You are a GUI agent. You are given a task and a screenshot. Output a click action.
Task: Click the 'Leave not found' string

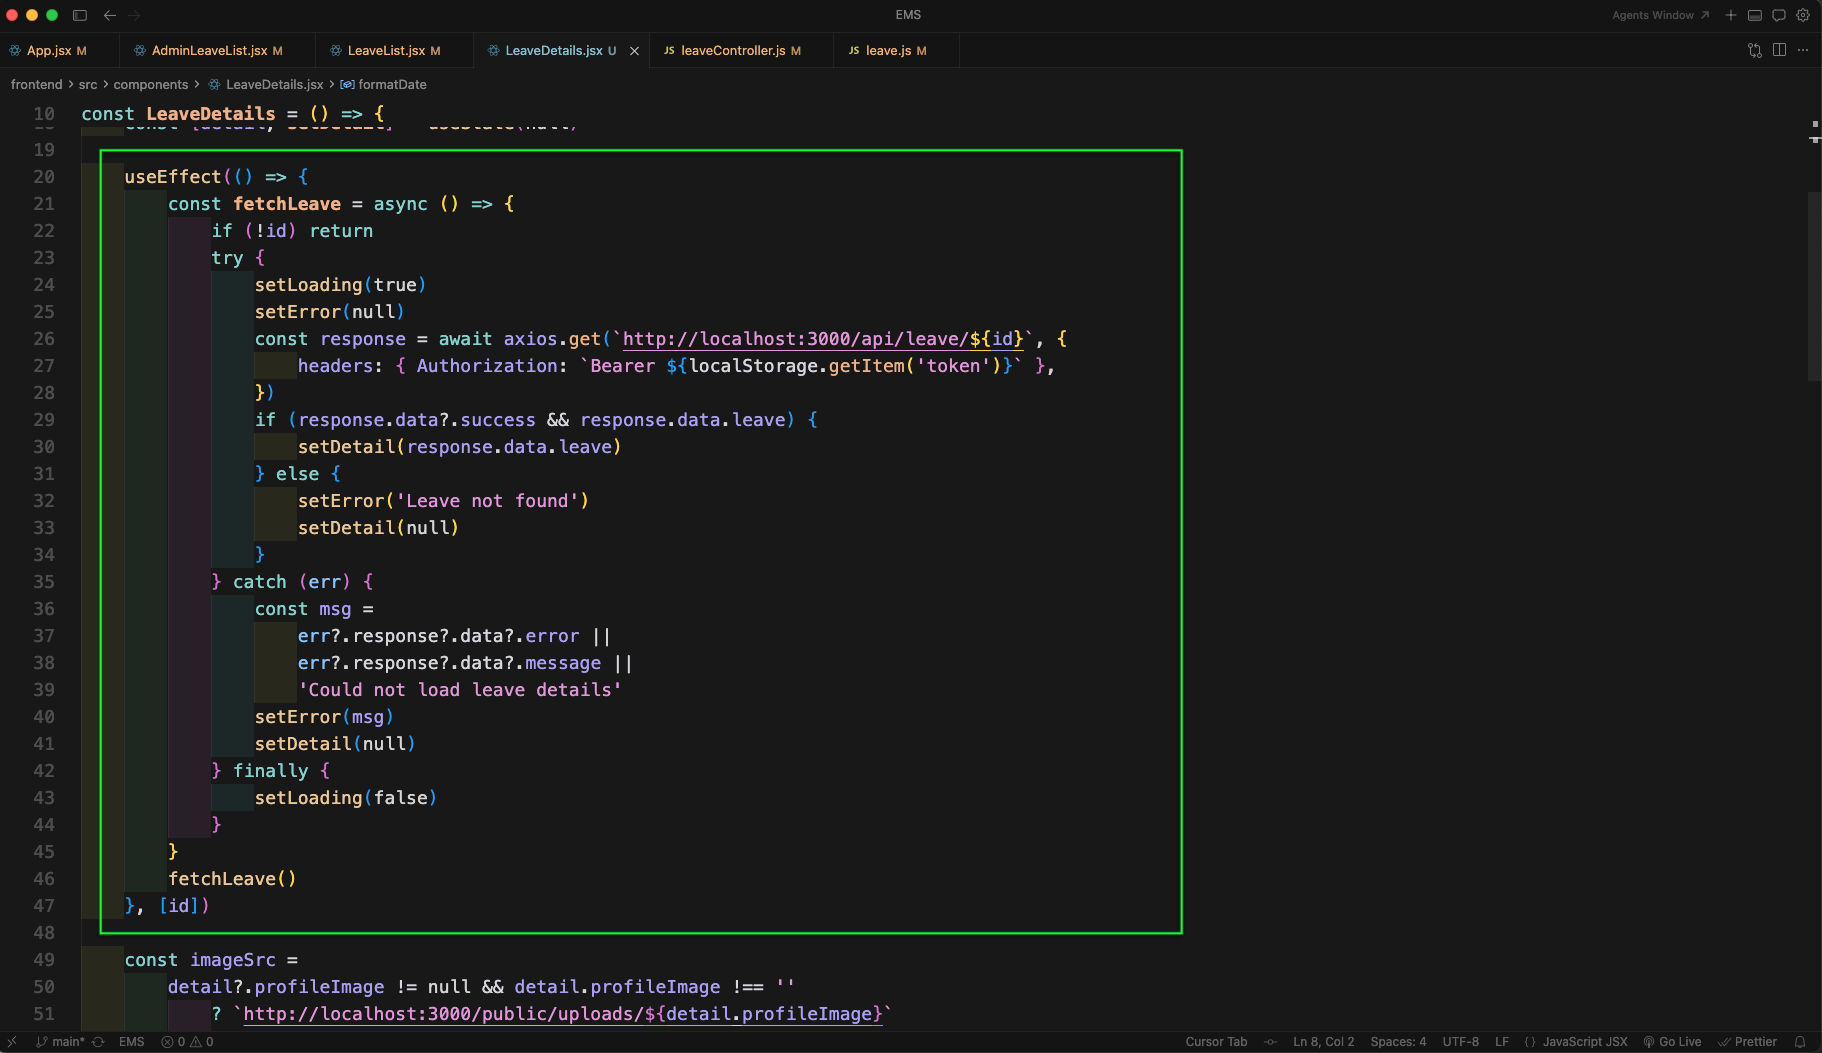pos(487,501)
